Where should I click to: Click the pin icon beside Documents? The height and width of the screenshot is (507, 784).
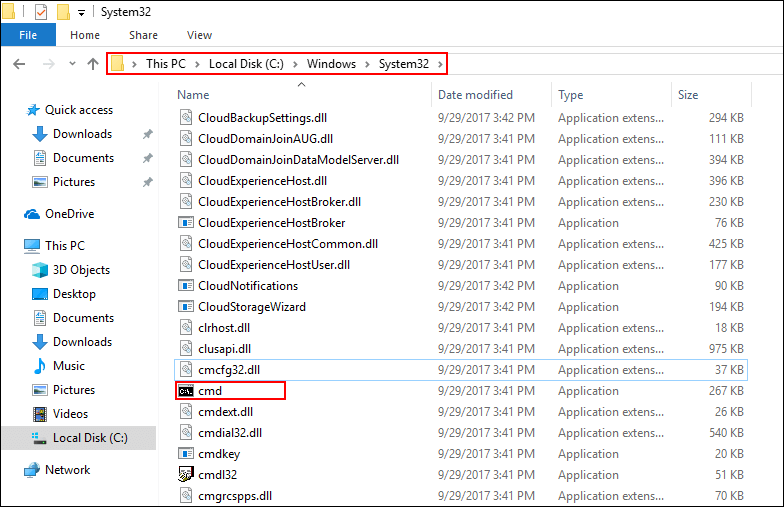(148, 158)
